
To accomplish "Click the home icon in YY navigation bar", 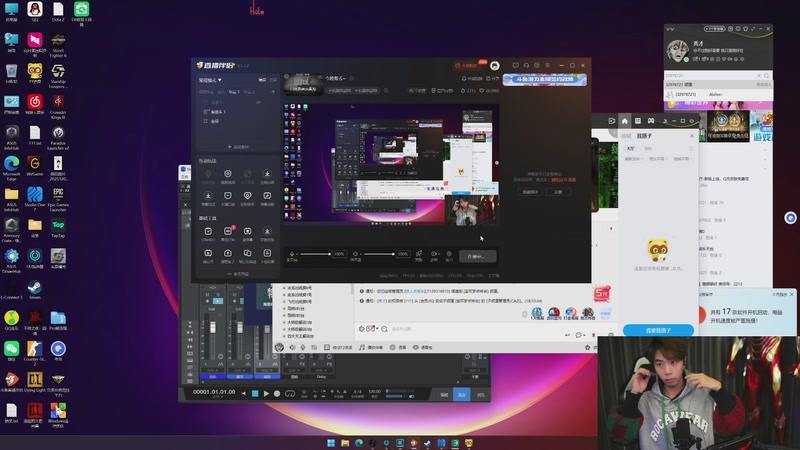I will click(624, 121).
